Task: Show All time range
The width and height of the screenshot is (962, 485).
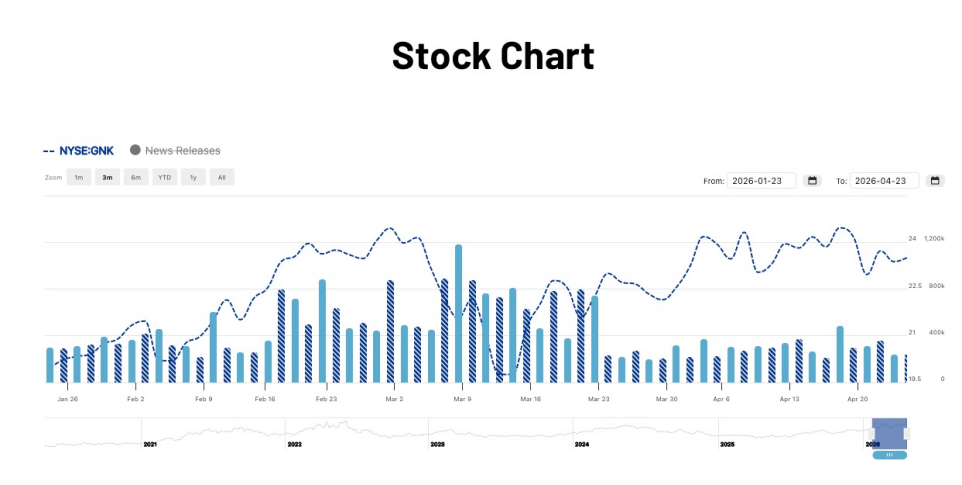Action: 222,178
